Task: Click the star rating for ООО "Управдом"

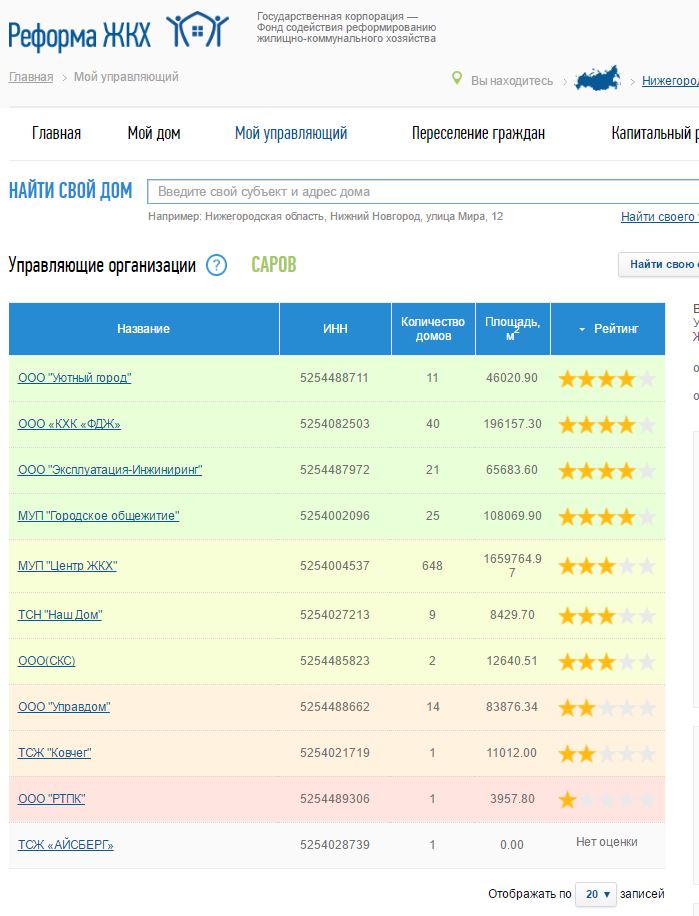Action: 606,708
